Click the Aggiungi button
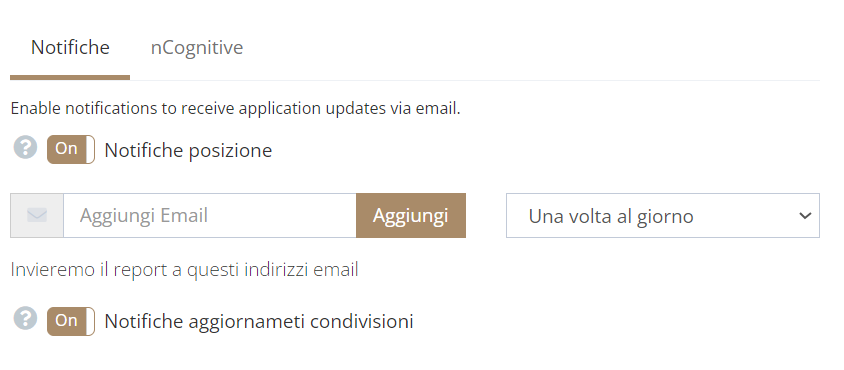 (411, 215)
